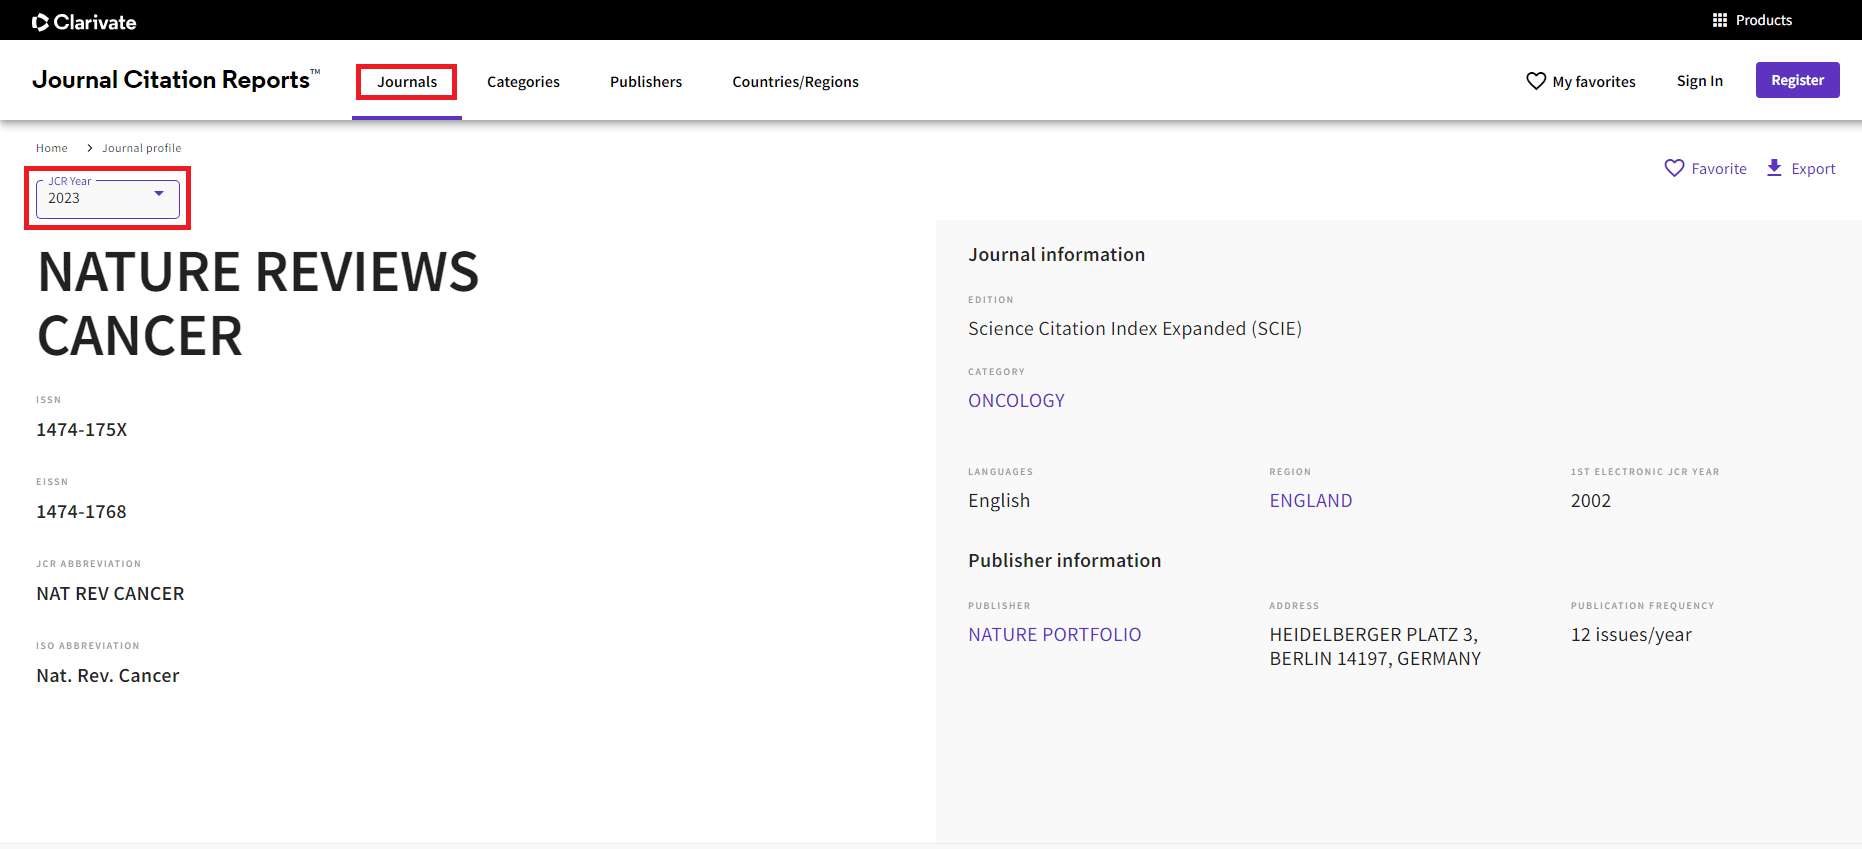Open the JCR Year dropdown

tap(108, 198)
